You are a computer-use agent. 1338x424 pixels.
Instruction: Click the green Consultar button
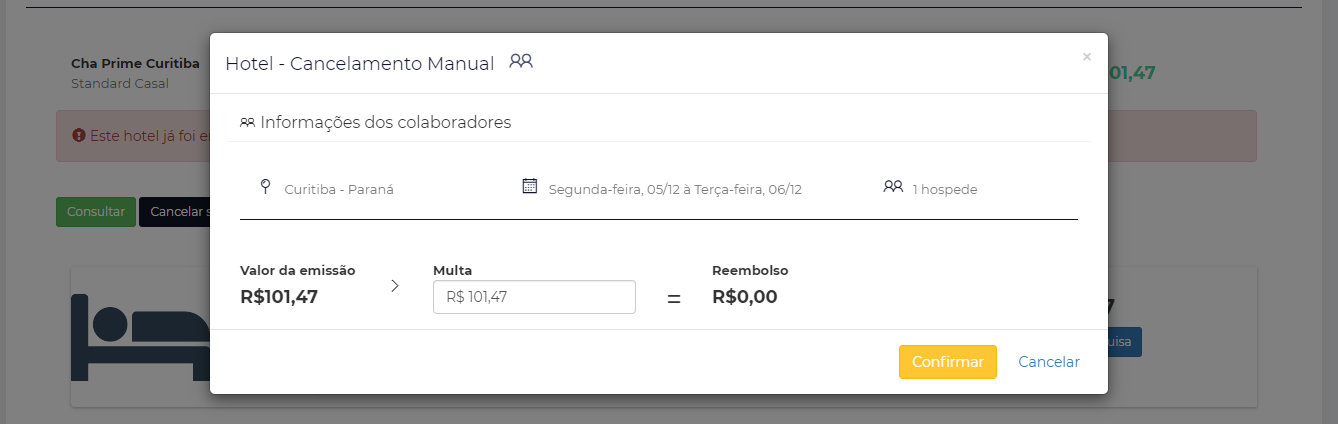(96, 212)
